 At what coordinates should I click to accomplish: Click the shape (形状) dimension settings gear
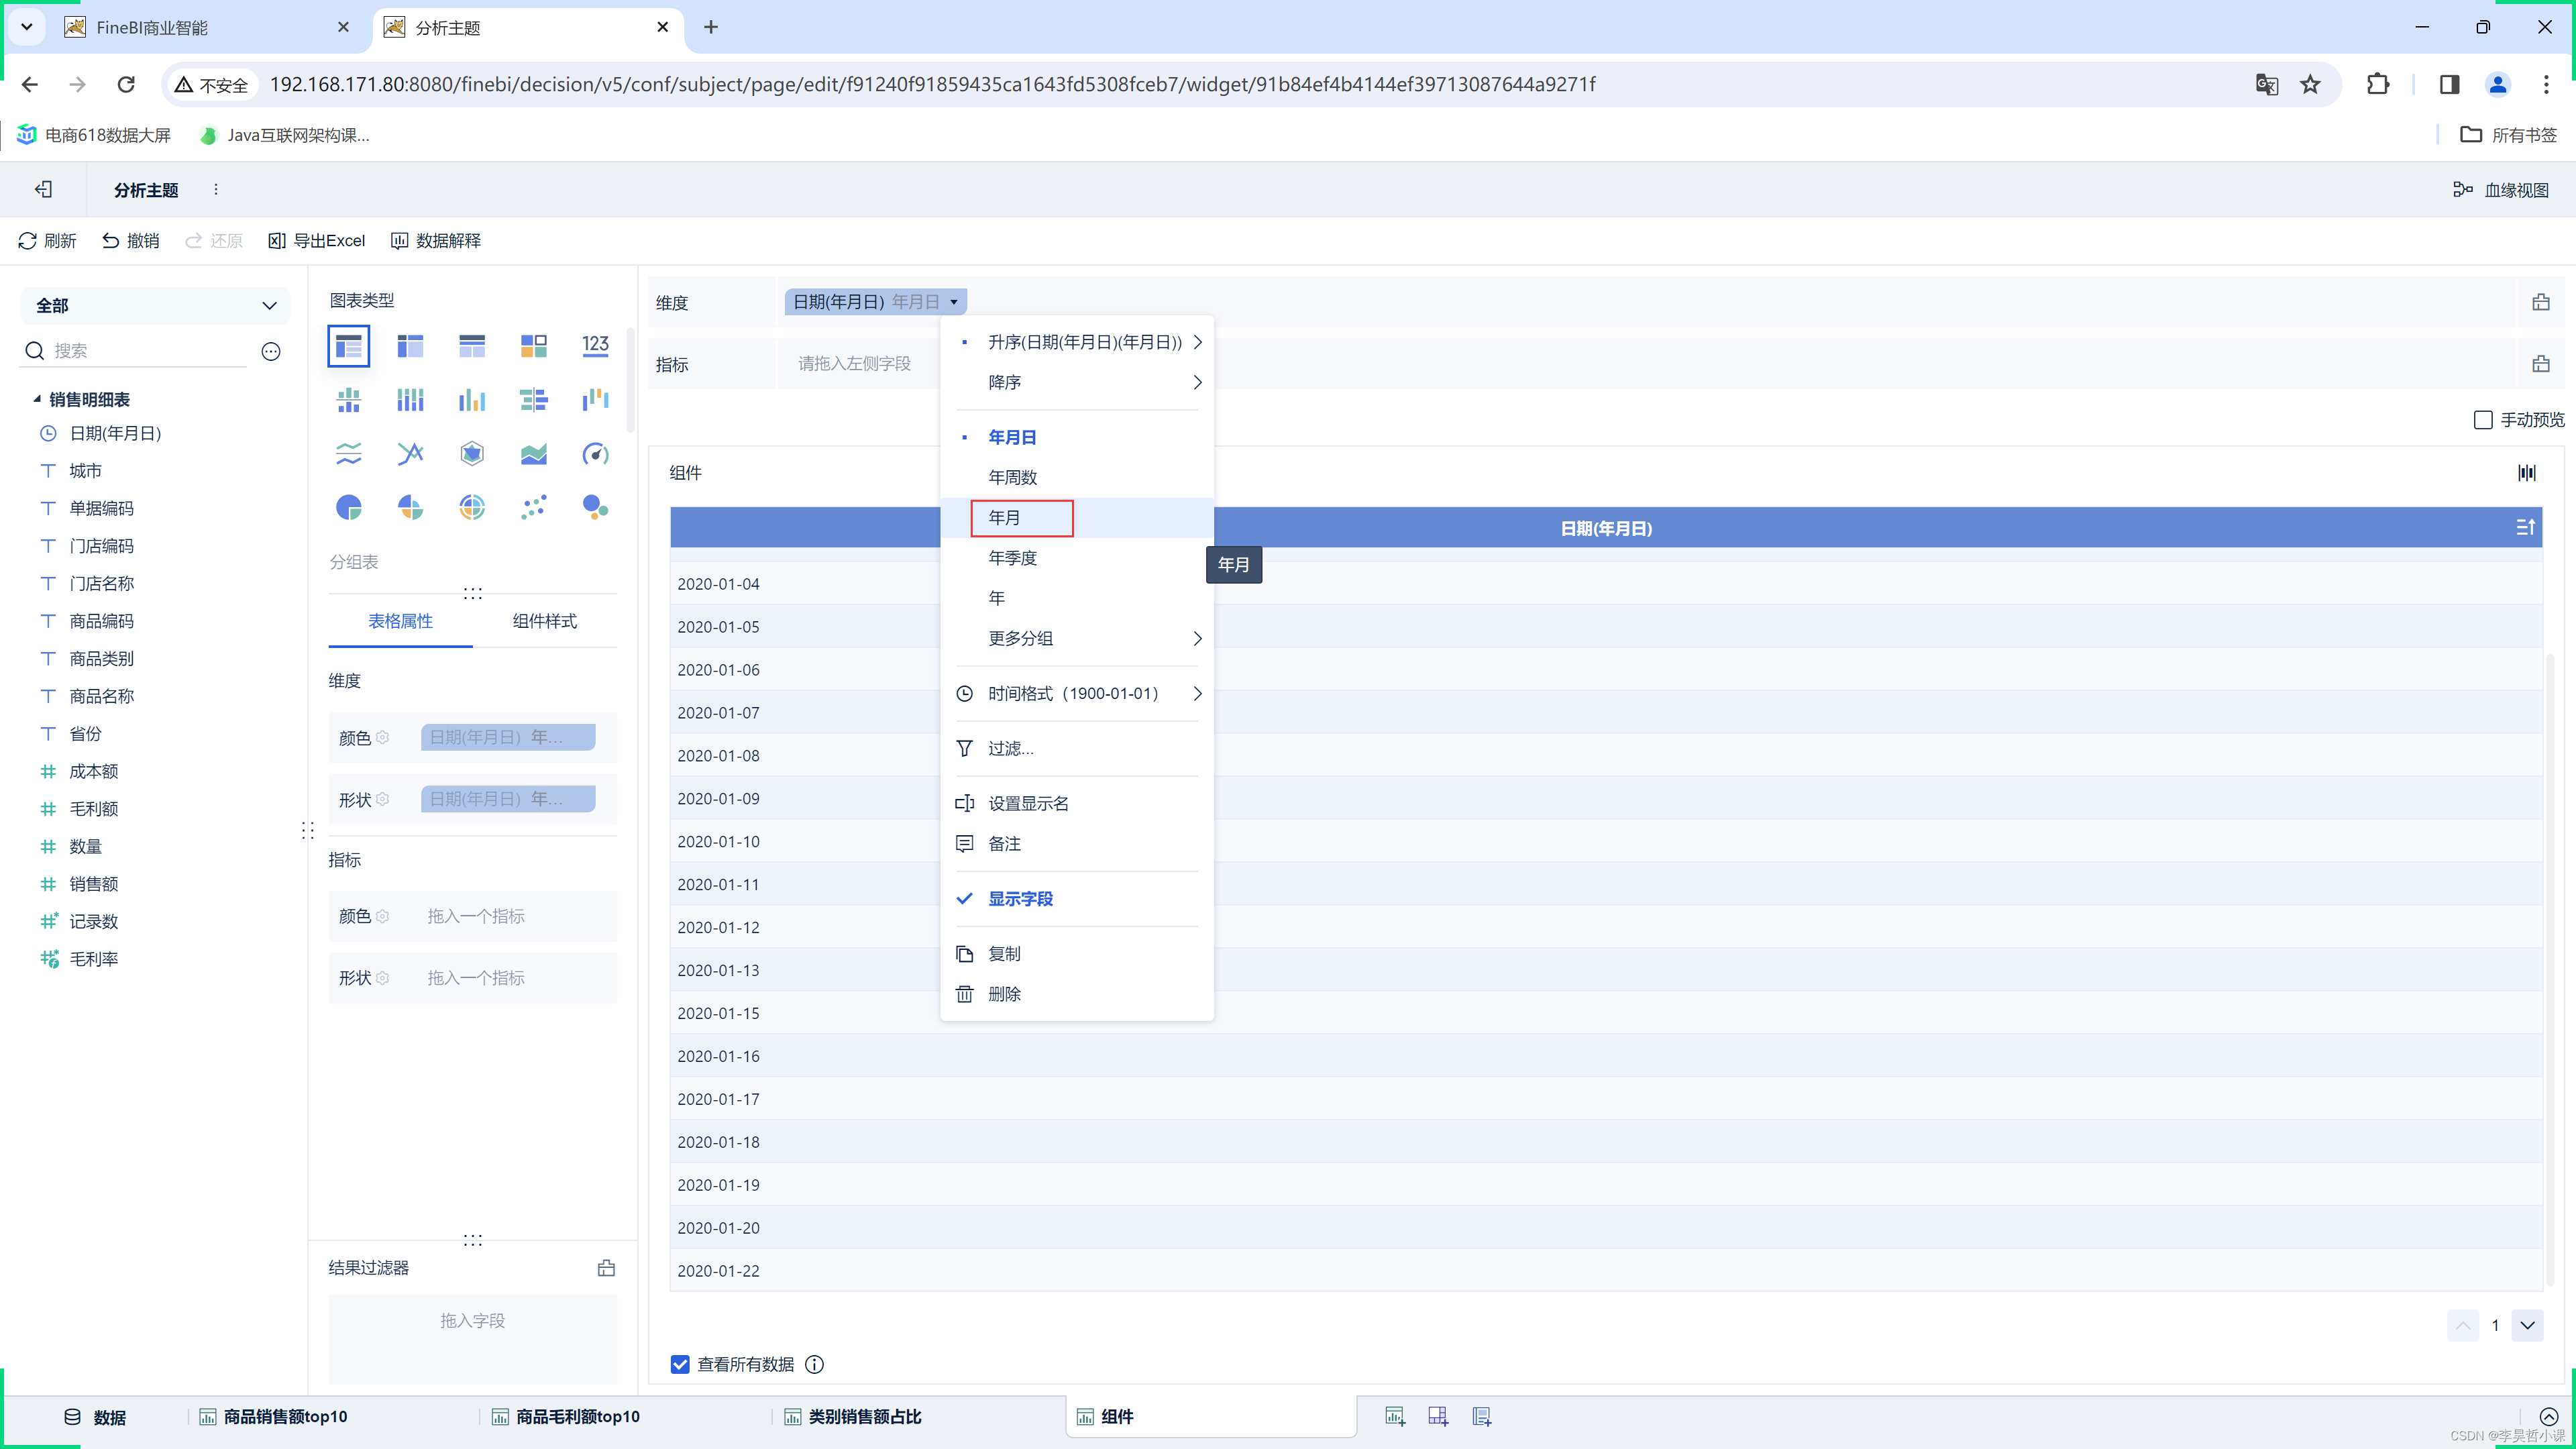[x=382, y=799]
